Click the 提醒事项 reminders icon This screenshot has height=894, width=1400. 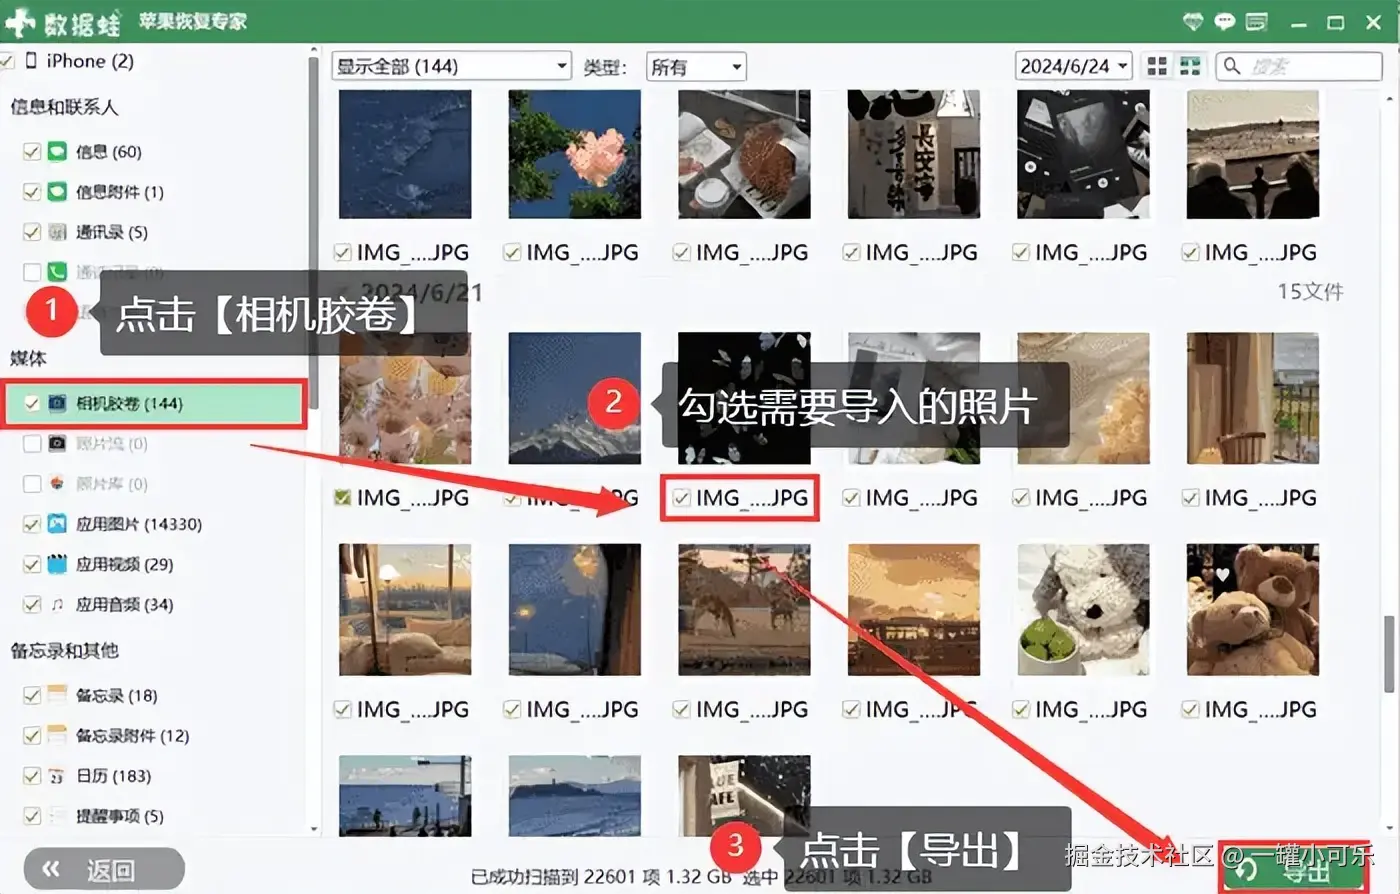[x=58, y=816]
